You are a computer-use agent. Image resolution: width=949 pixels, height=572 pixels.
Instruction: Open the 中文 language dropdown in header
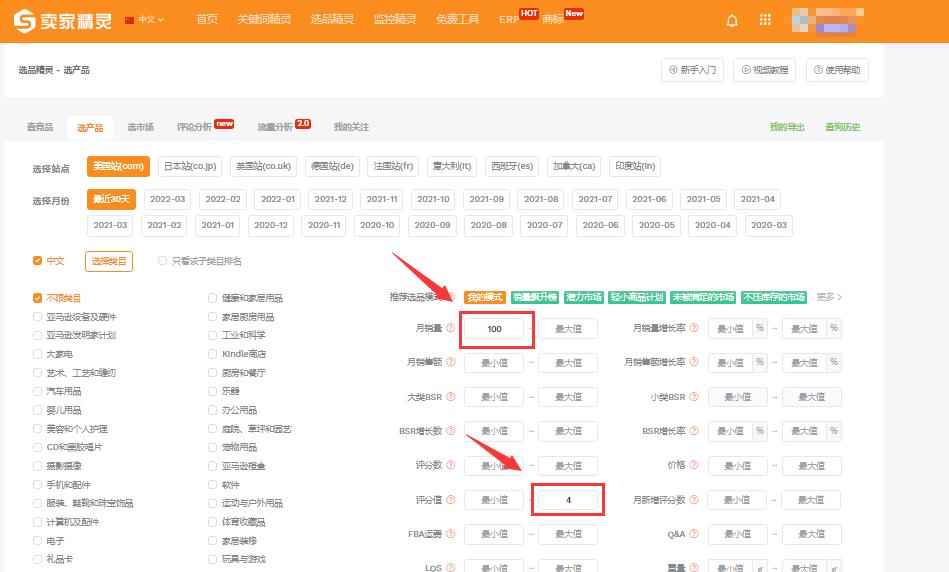[145, 20]
